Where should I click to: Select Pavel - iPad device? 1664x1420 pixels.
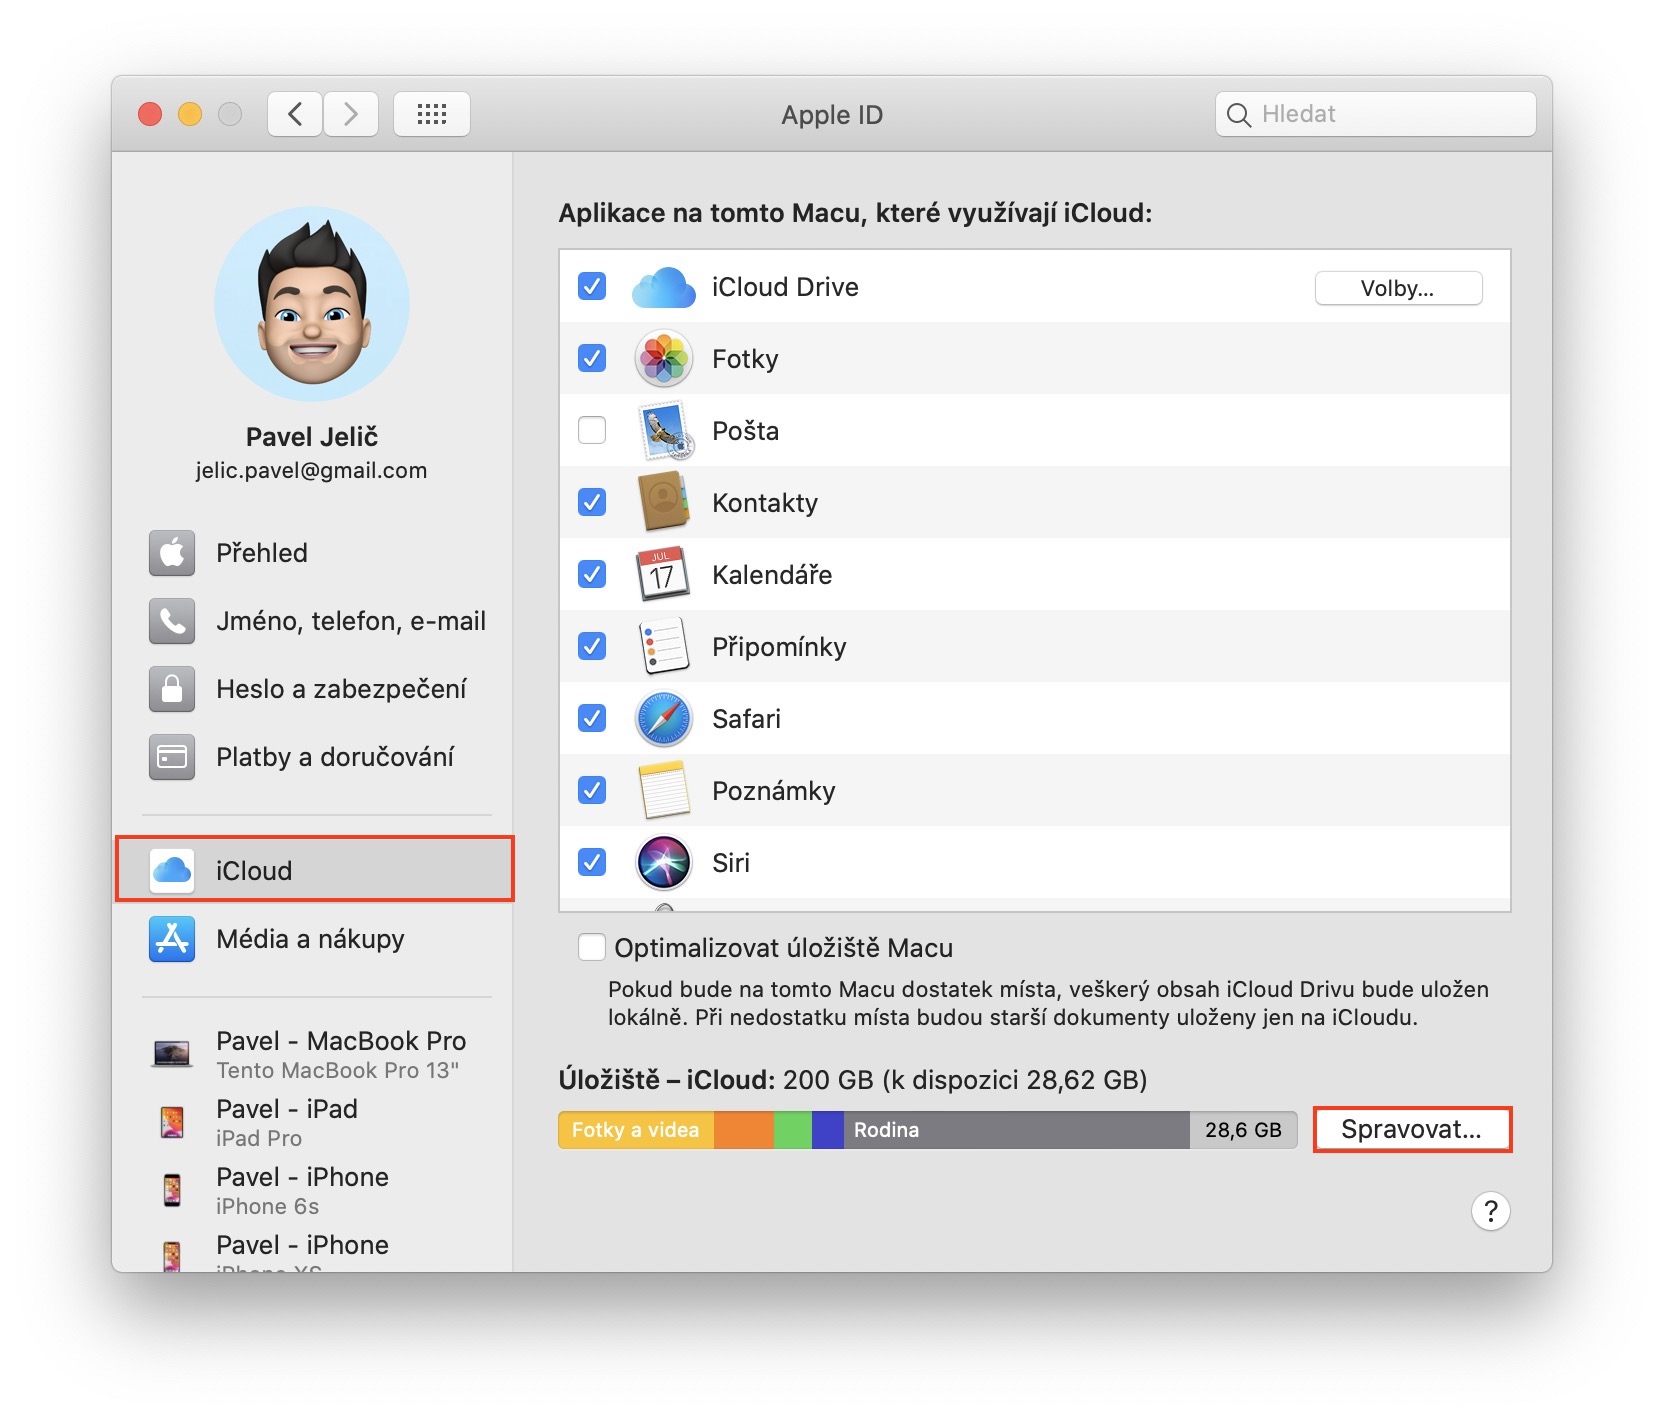coord(314,1122)
